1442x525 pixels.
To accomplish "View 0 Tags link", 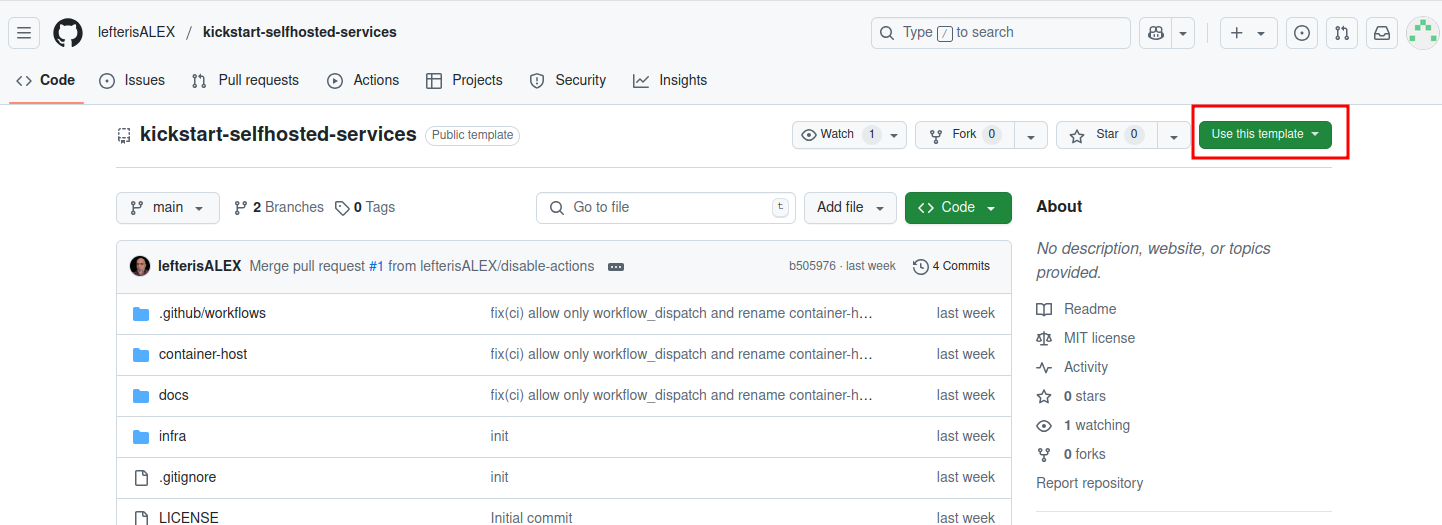I will pos(365,208).
